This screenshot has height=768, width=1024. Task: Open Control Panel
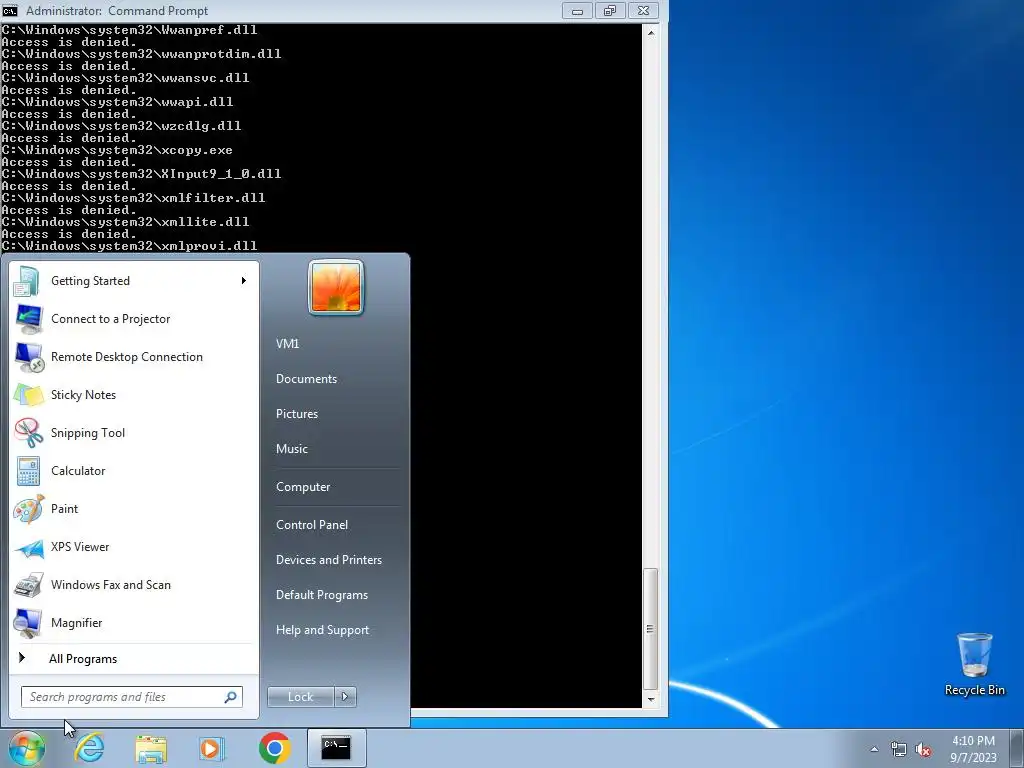click(x=312, y=525)
